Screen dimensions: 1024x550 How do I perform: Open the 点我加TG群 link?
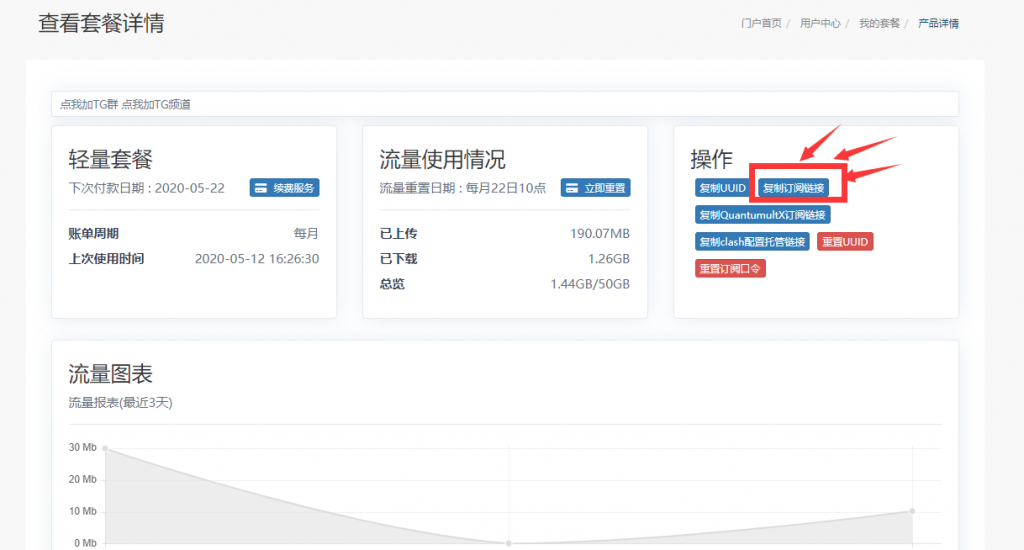(89, 105)
